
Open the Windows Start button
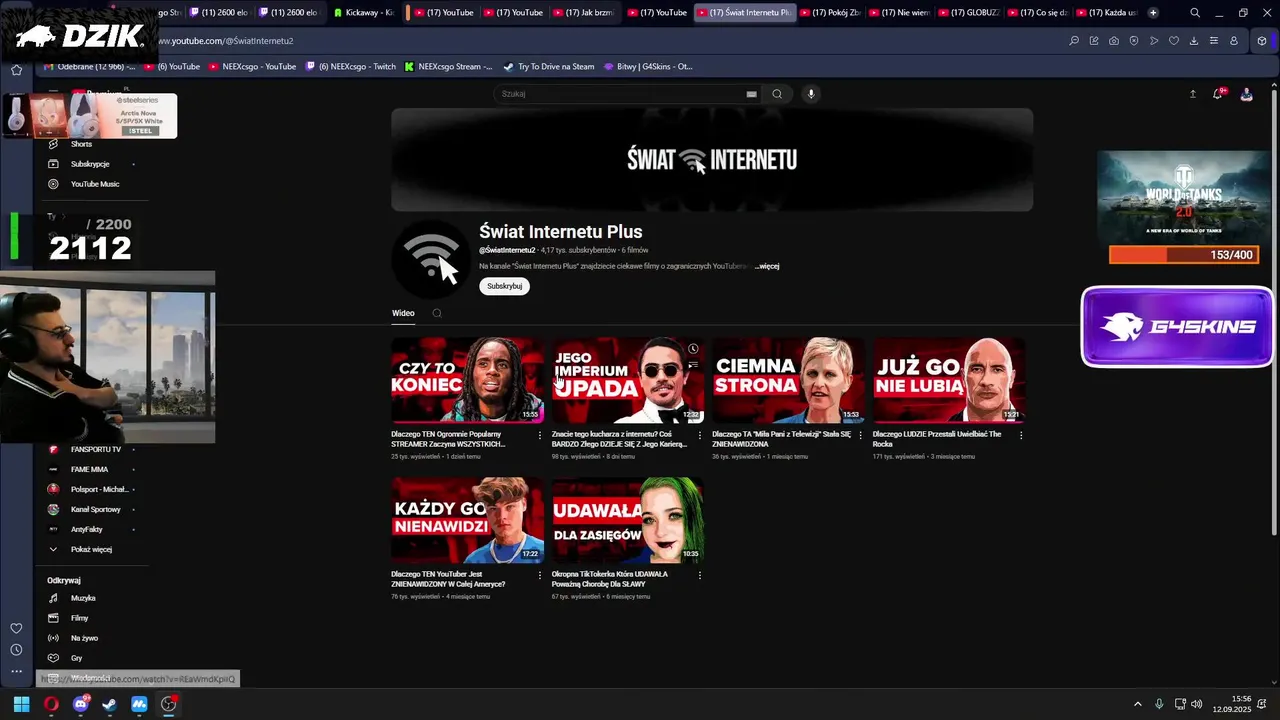(21, 704)
